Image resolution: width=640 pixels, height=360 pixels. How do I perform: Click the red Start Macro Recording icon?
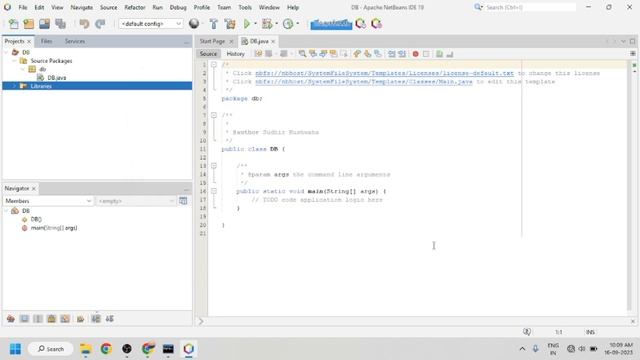[416, 54]
